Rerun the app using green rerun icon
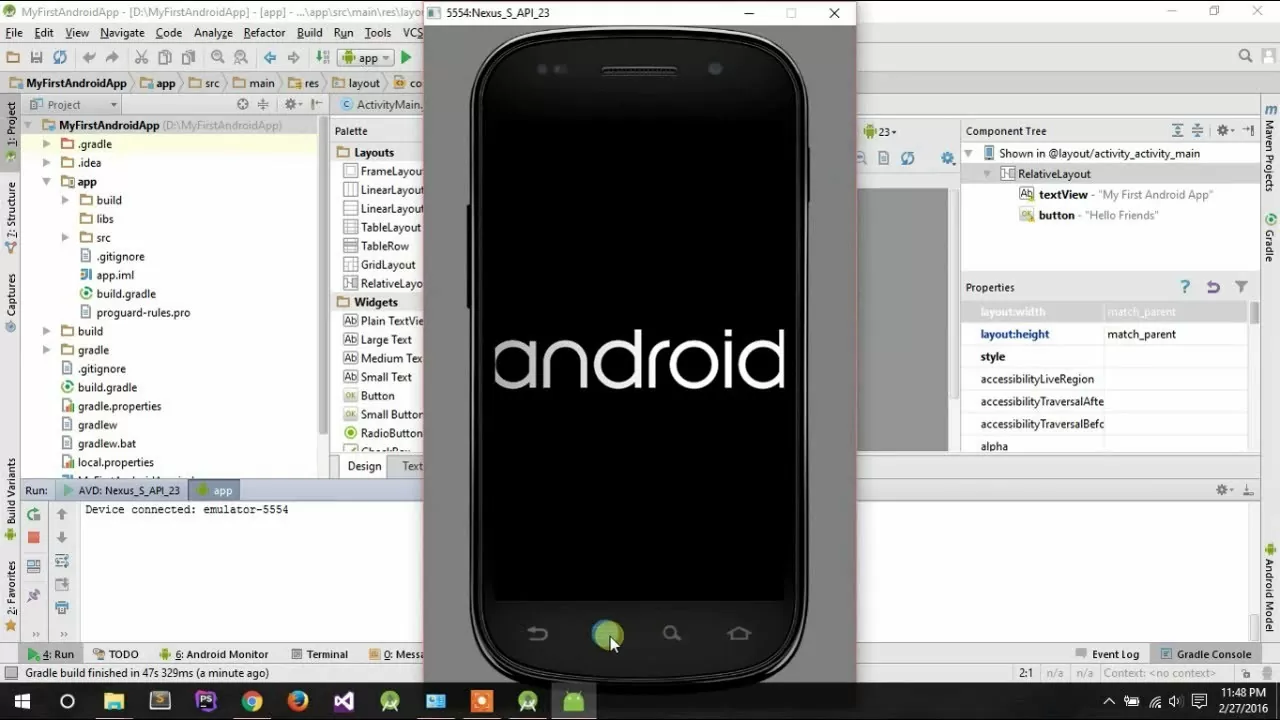 33,514
